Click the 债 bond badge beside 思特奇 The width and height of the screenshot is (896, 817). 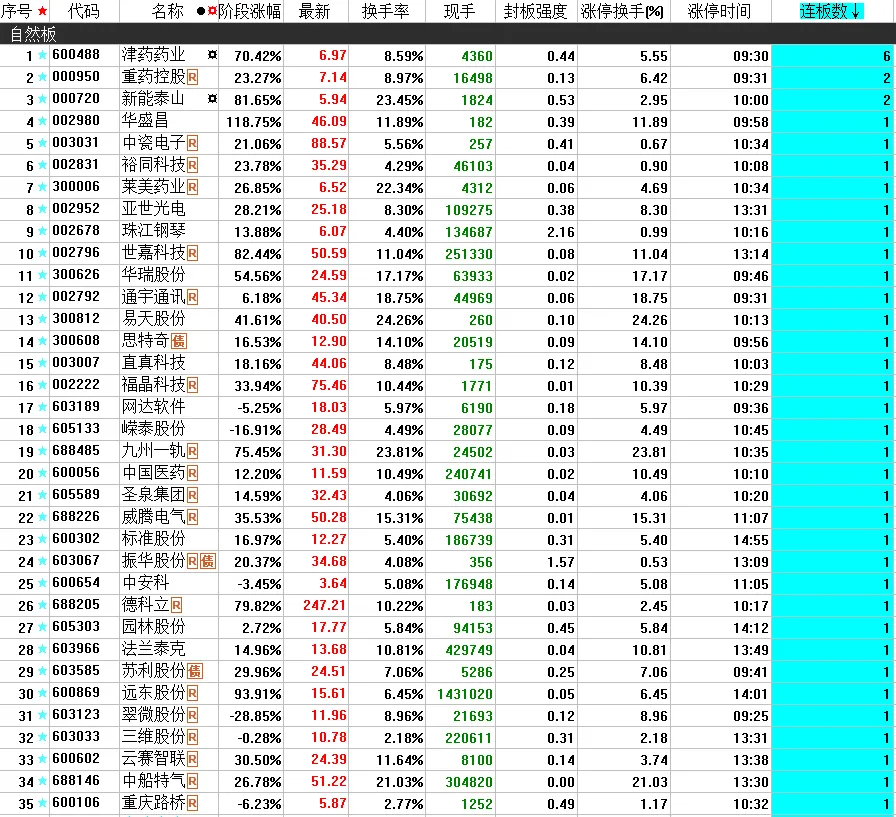coord(179,341)
